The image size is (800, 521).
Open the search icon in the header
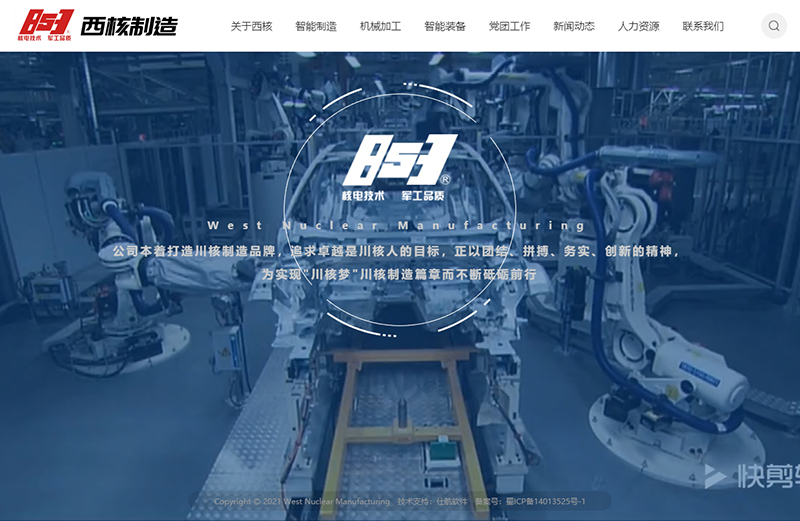773,26
